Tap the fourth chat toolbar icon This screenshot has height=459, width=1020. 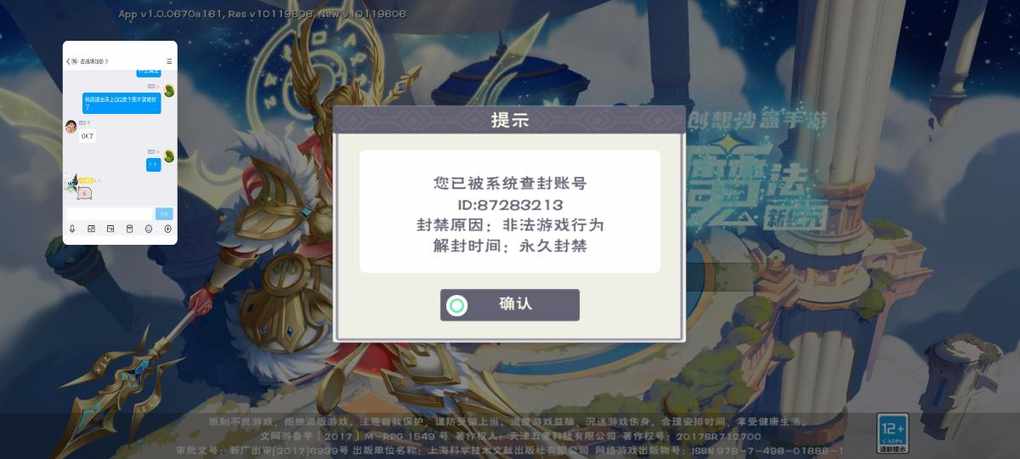coord(129,229)
